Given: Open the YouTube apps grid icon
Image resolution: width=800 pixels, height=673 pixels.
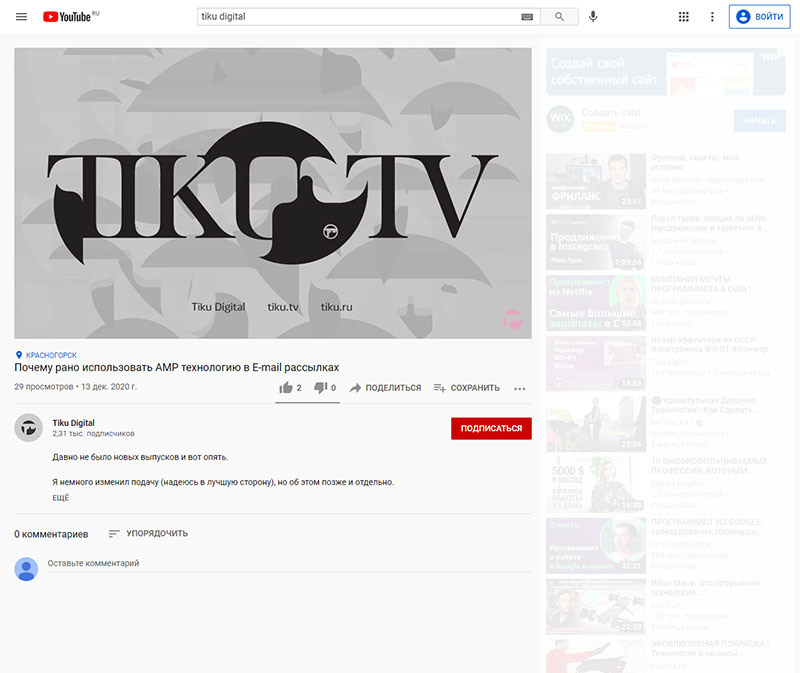Looking at the screenshot, I should tap(684, 16).
